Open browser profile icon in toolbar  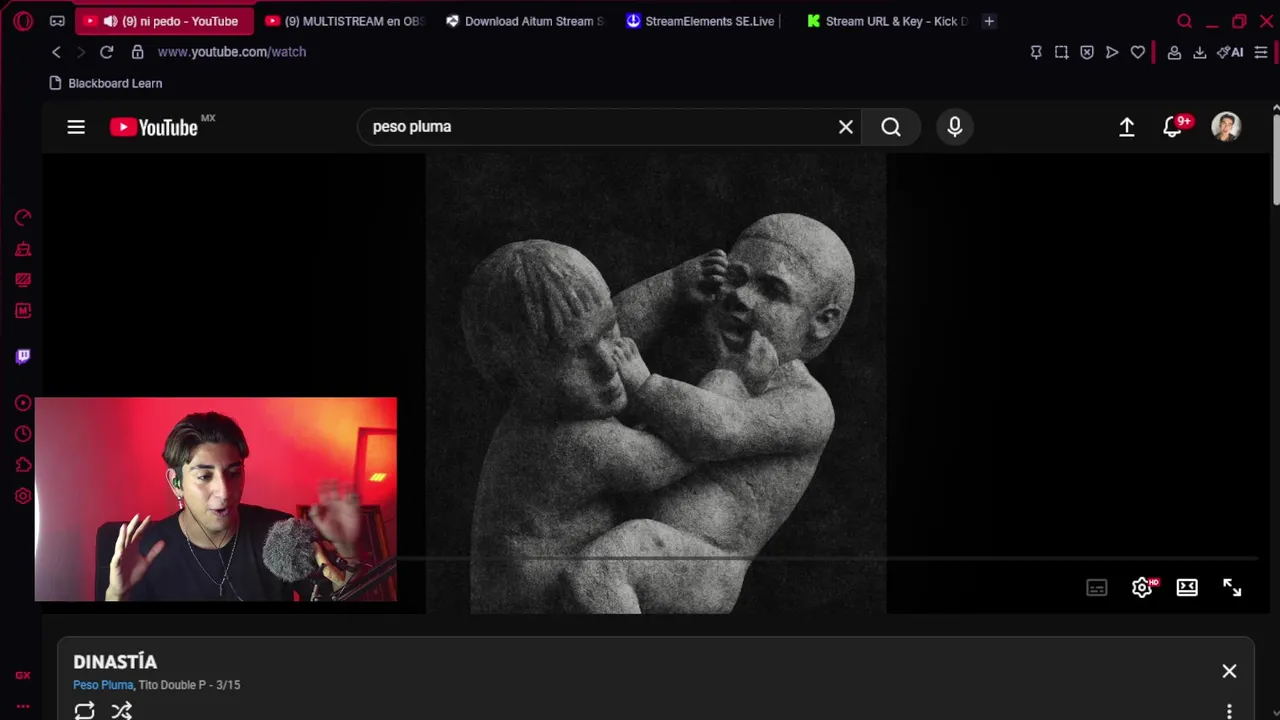point(1174,52)
